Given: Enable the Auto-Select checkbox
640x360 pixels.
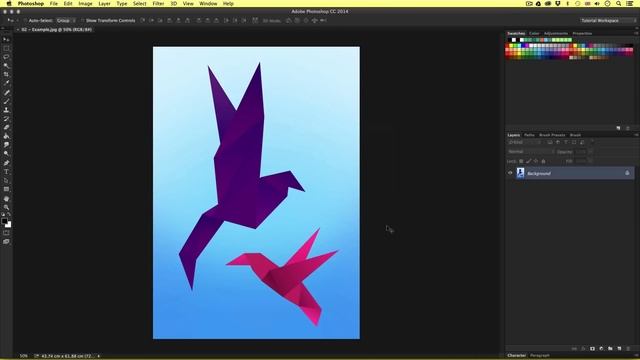Looking at the screenshot, I should pyautogui.click(x=25, y=20).
